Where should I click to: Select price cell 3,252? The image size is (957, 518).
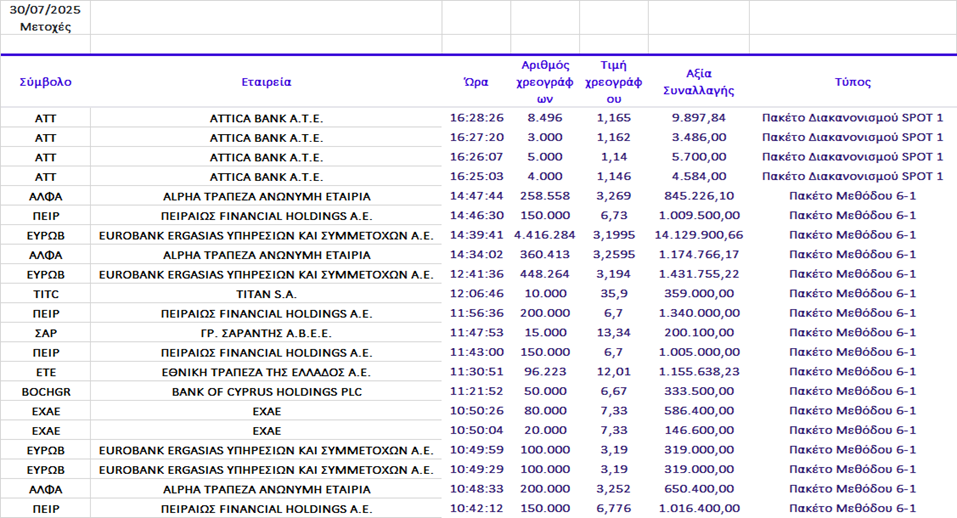click(613, 489)
